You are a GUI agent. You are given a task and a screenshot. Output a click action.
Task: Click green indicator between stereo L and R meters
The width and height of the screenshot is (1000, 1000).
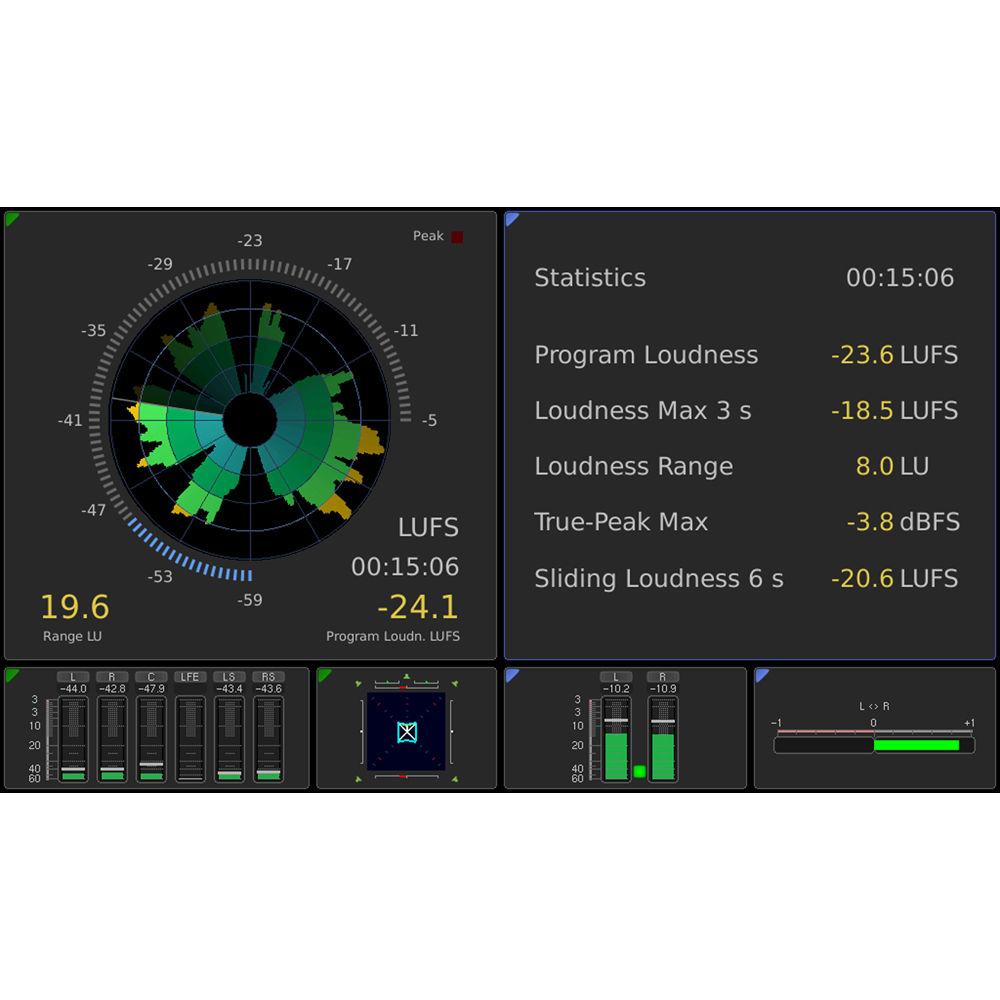[639, 771]
